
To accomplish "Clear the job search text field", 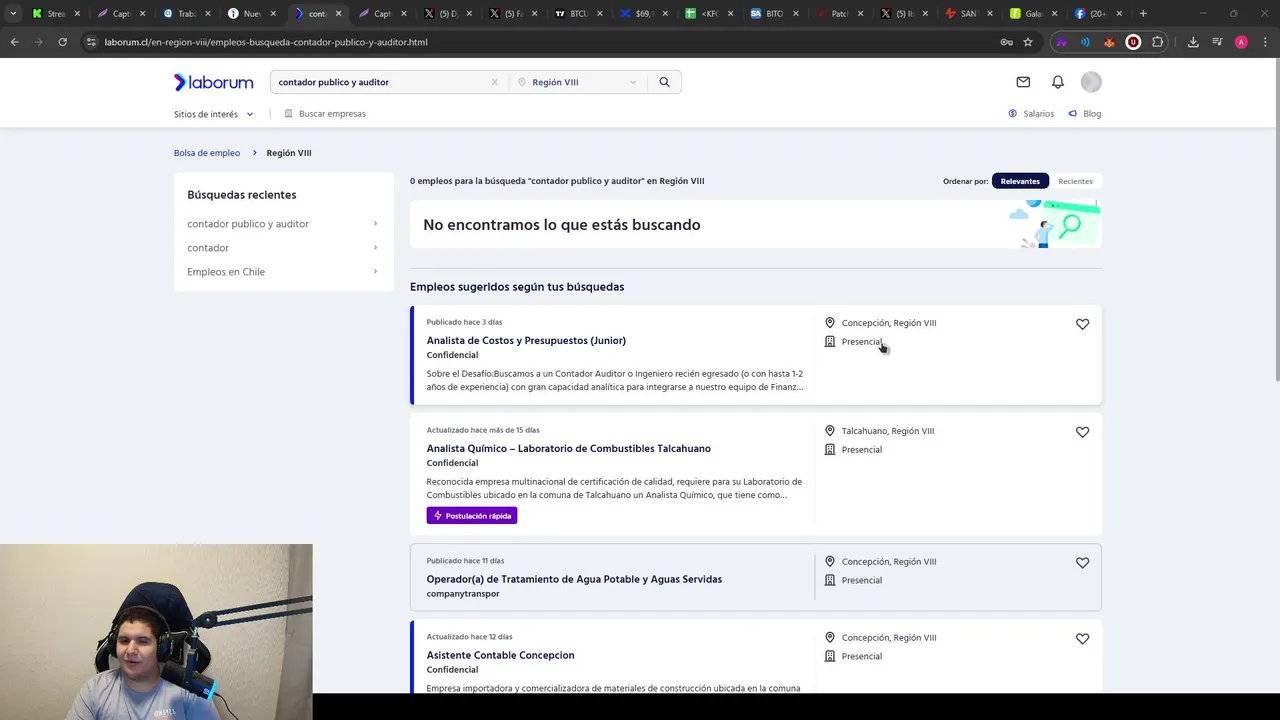I will [x=494, y=82].
